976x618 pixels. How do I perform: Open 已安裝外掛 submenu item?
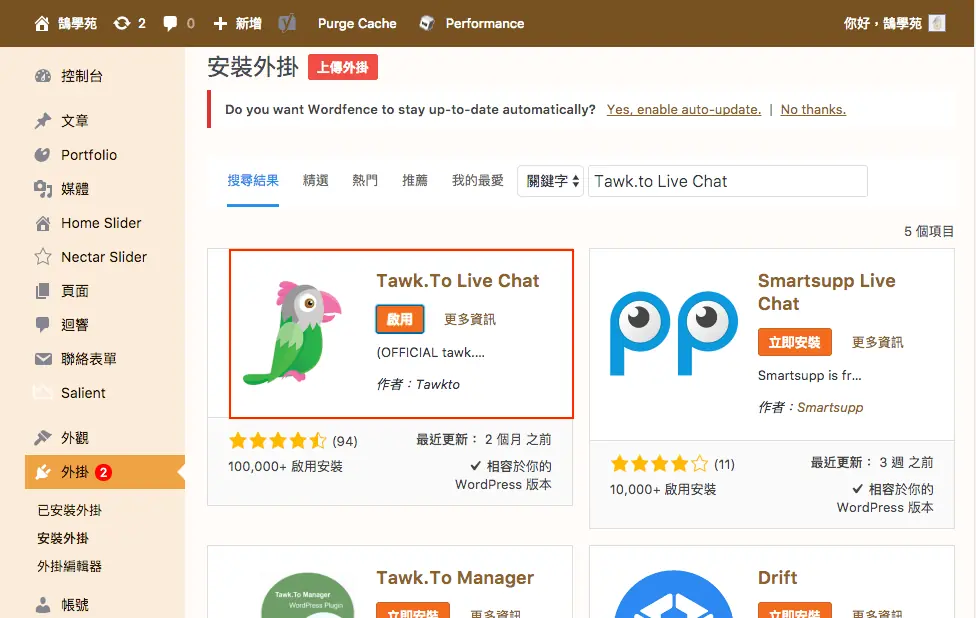coord(69,510)
